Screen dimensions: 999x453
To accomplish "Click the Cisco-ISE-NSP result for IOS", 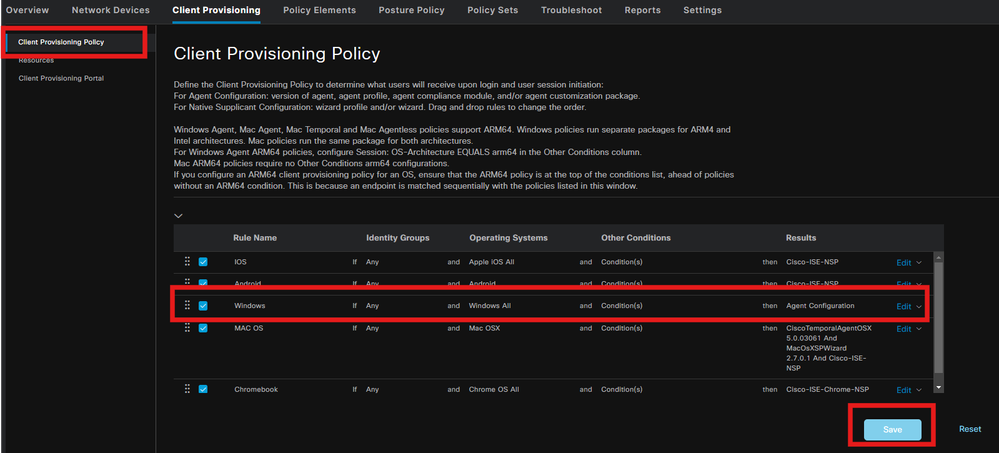I will 812,262.
